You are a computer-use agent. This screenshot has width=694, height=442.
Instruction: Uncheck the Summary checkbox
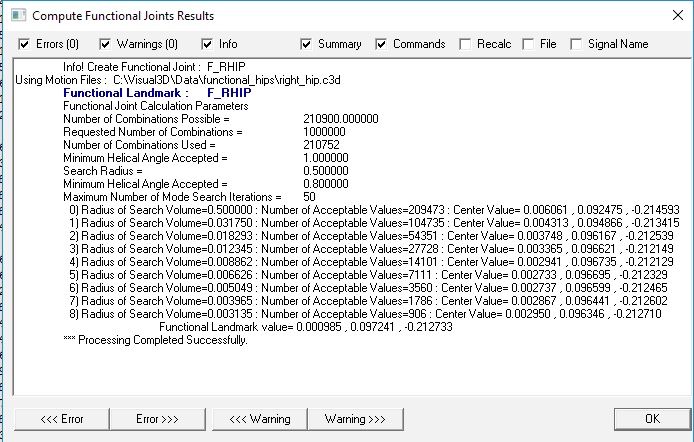306,44
